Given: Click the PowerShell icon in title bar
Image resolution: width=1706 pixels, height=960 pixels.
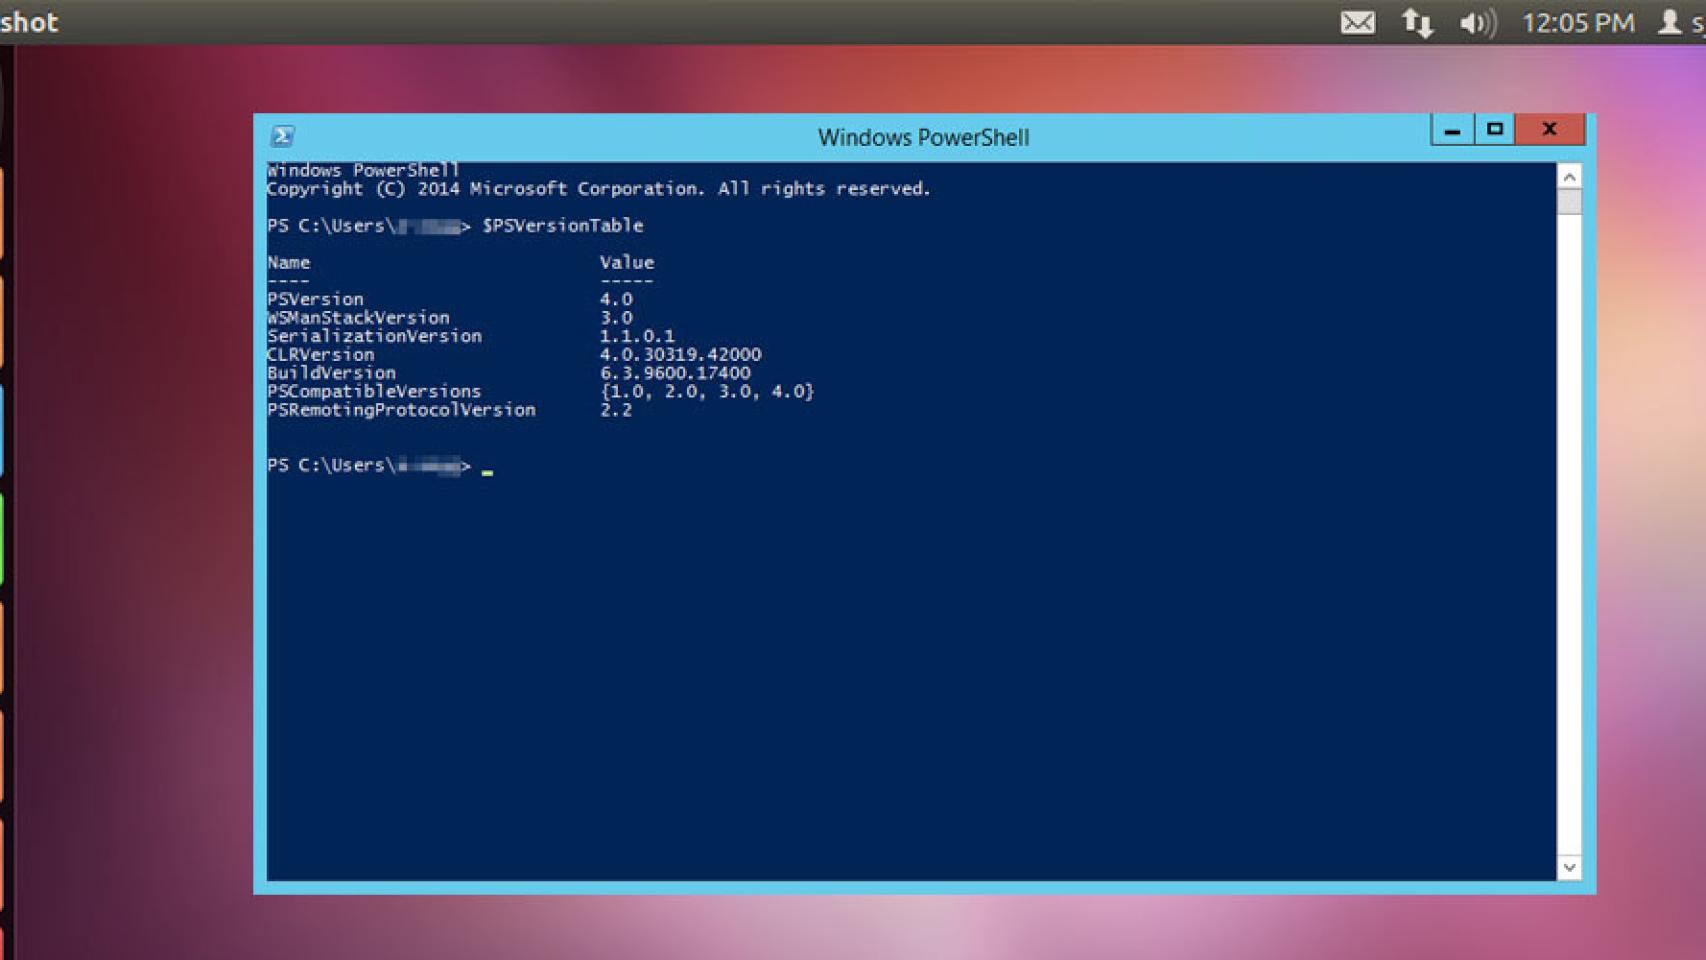Looking at the screenshot, I should coord(283,136).
